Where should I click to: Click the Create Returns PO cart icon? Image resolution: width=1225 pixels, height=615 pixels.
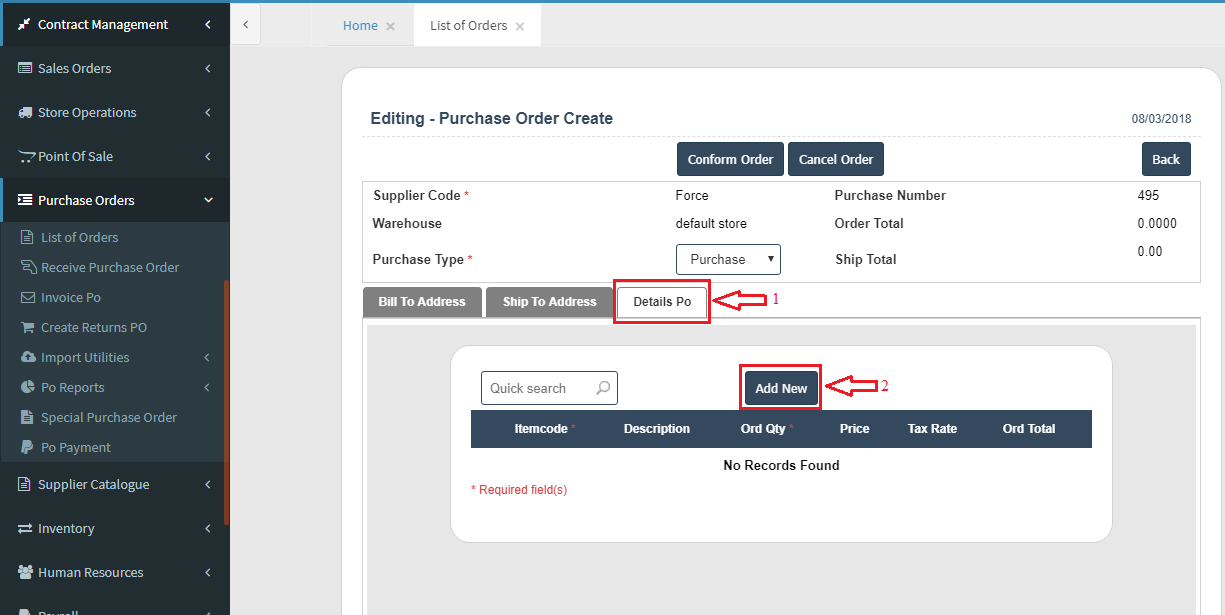coord(28,327)
